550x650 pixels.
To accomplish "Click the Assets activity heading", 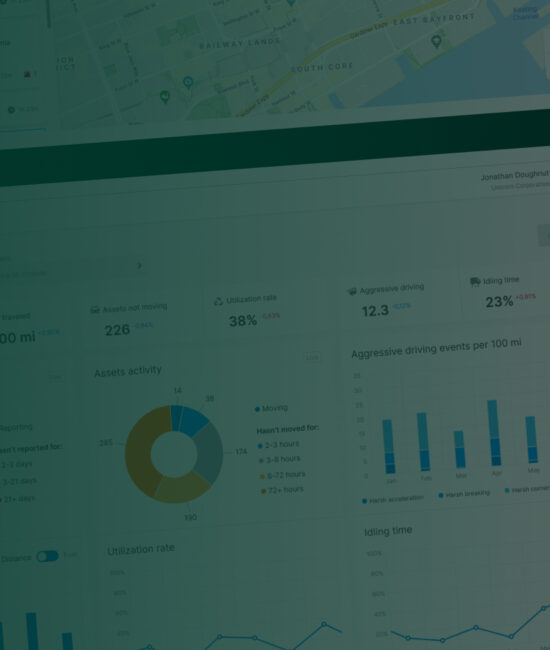I will click(x=128, y=371).
